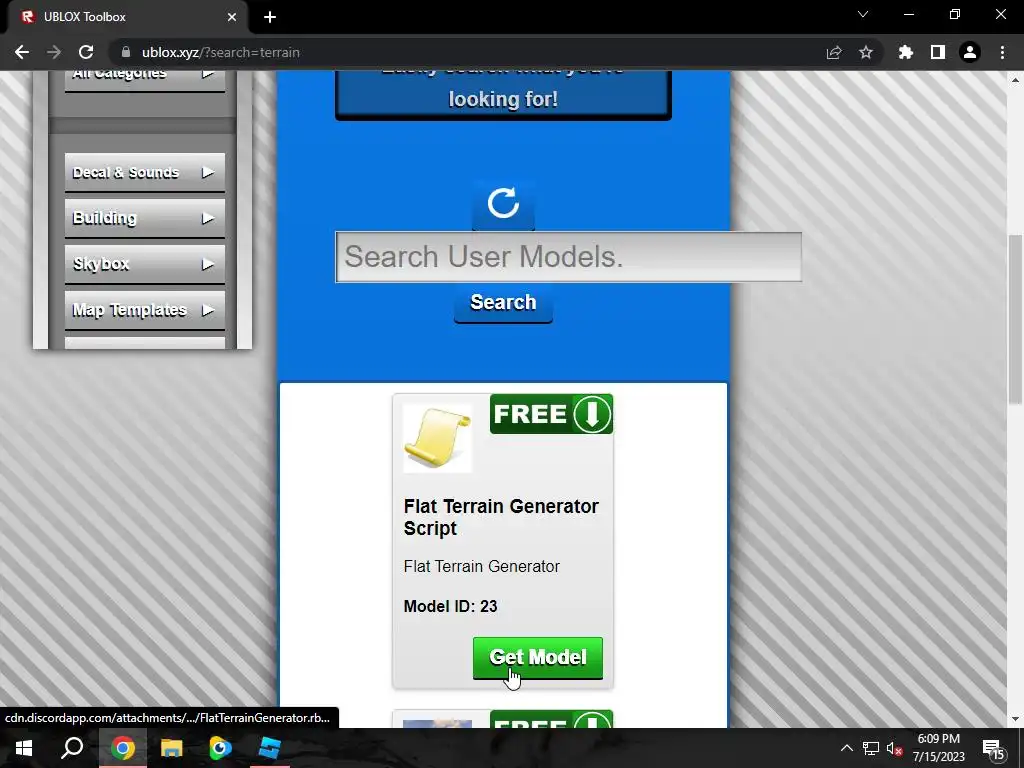Show hidden system tray icons
The image size is (1024, 768).
(x=846, y=748)
